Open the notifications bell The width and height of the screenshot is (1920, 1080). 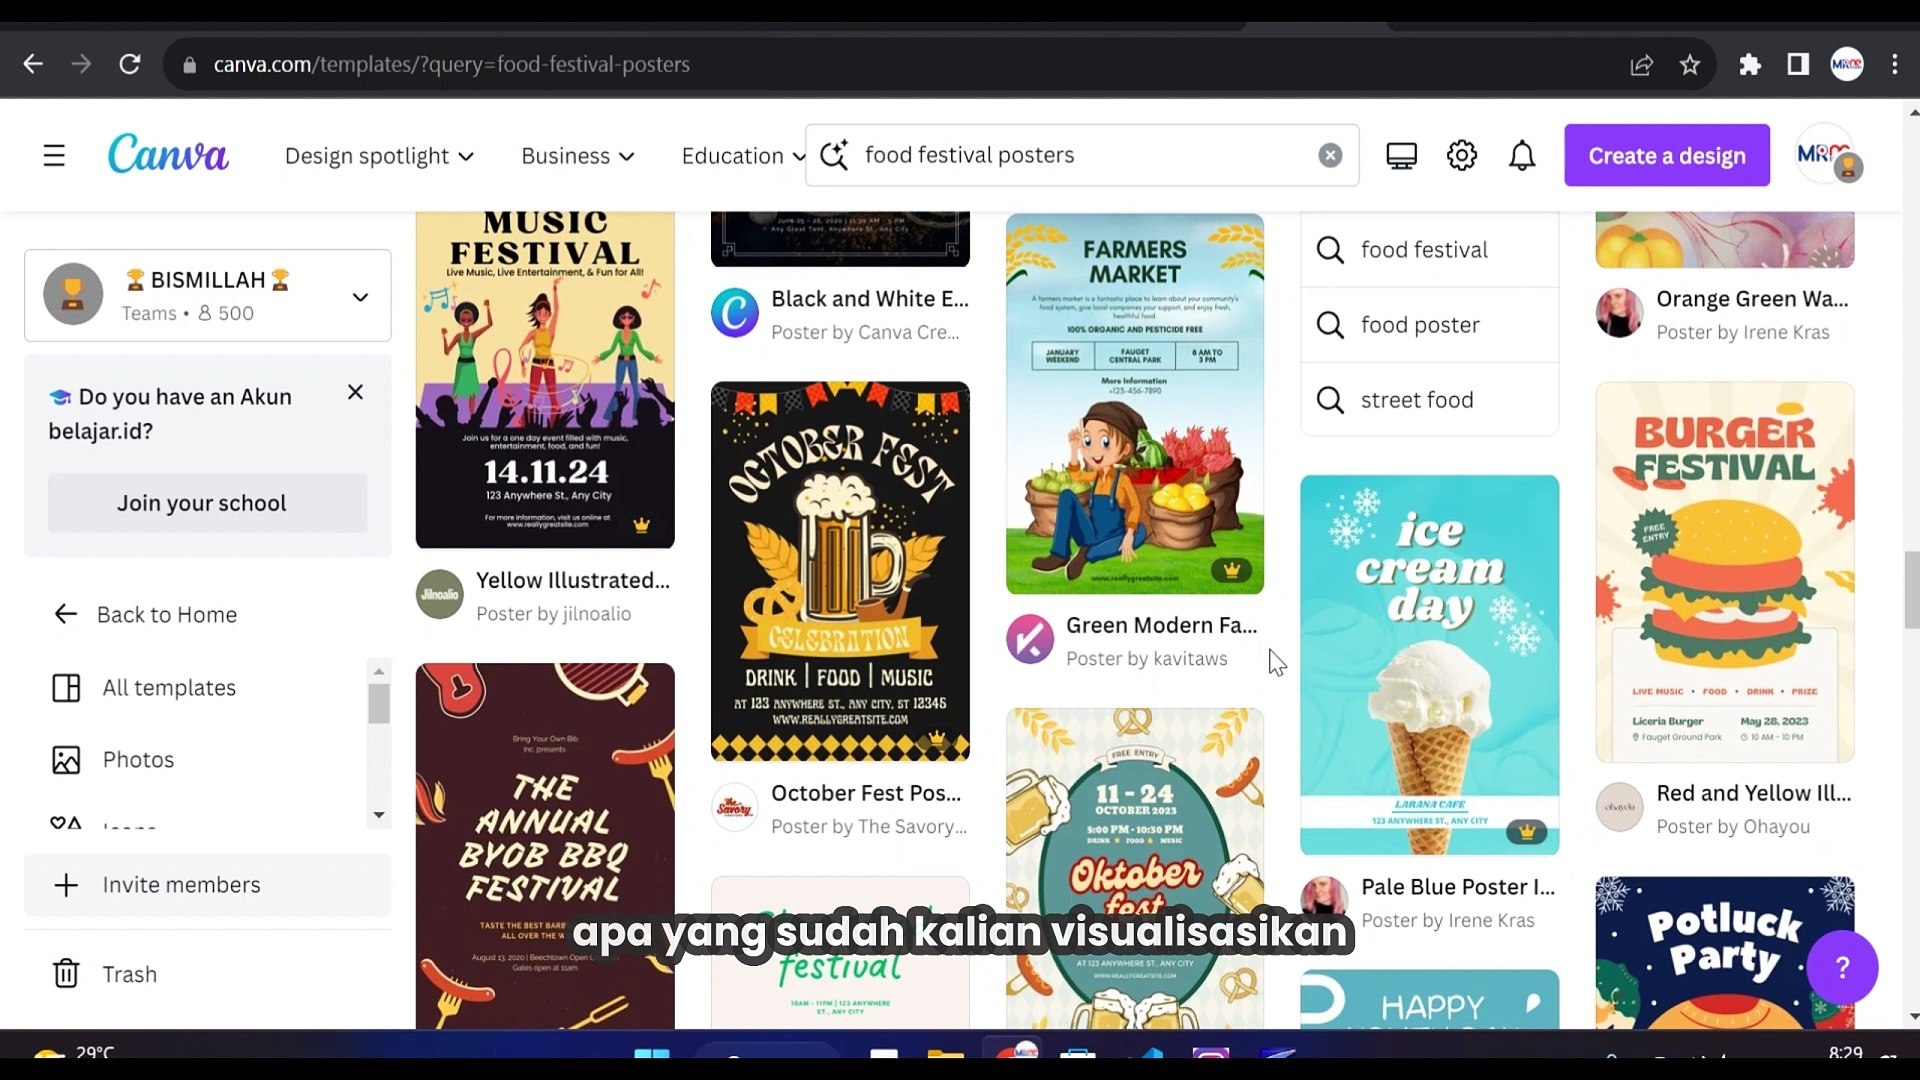click(x=1521, y=155)
